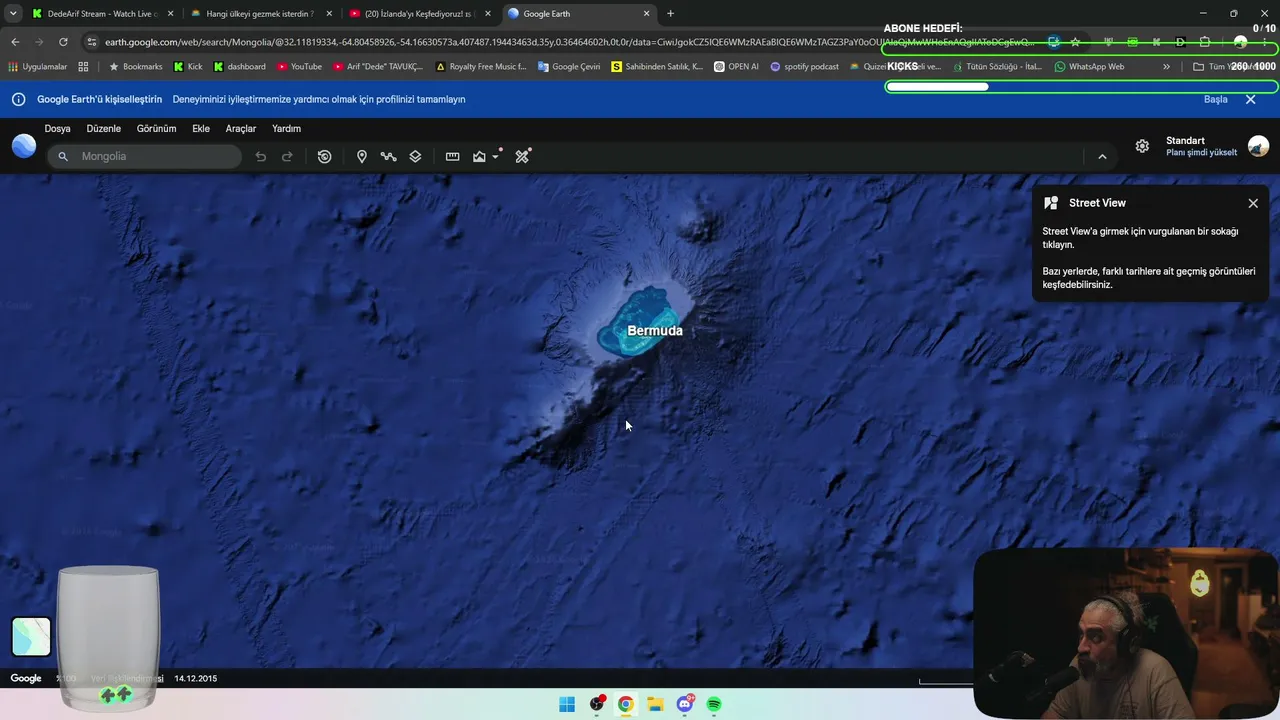Viewport: 1280px width, 720px height.
Task: Select the measure ruler tool
Action: pyautogui.click(x=452, y=156)
